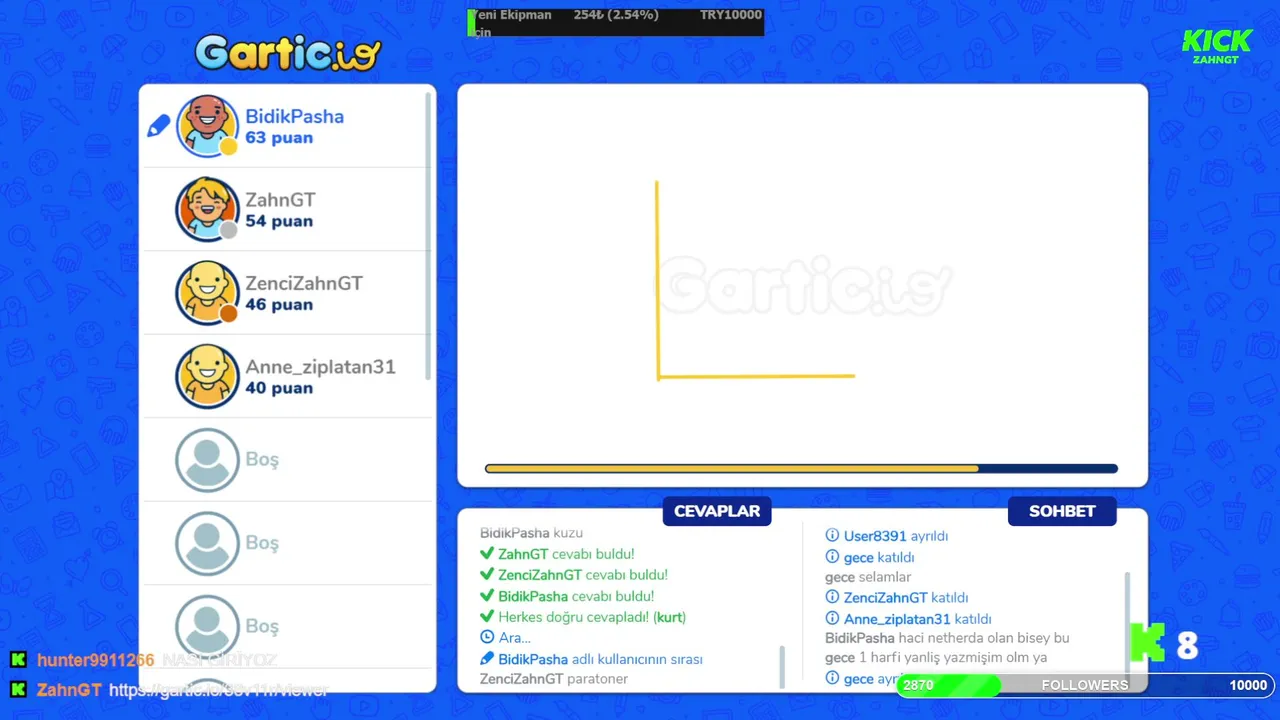
Task: Click the green Kick viewer count icon
Action: (x=1148, y=642)
